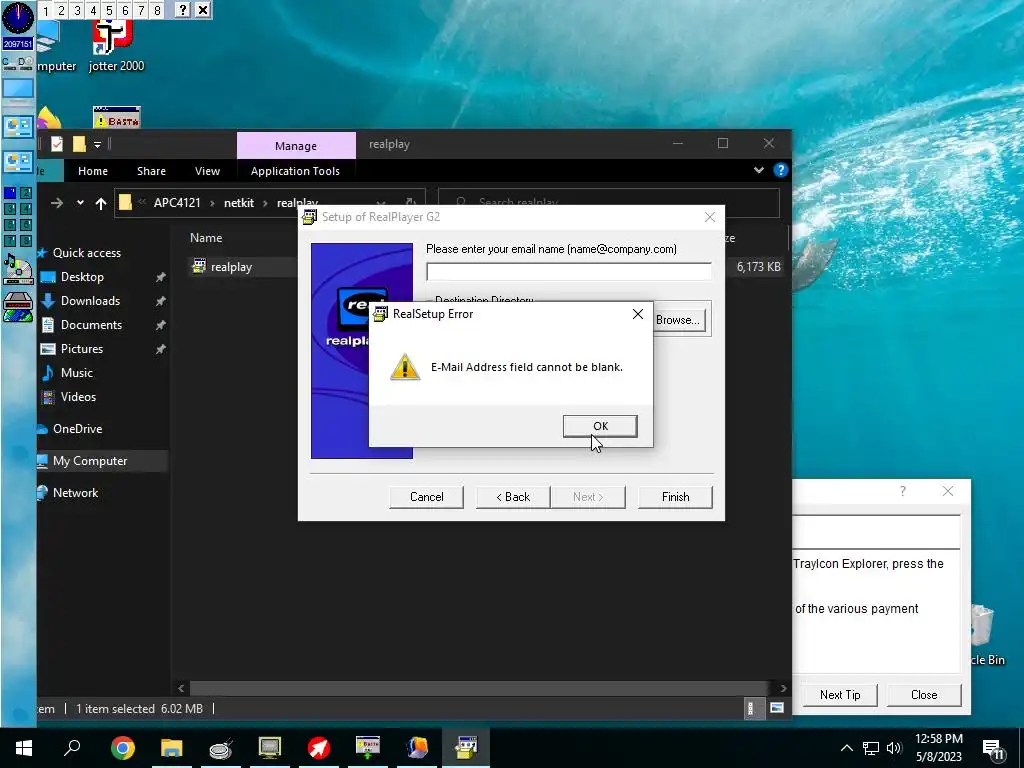Open the Share ribbon tab

click(151, 171)
